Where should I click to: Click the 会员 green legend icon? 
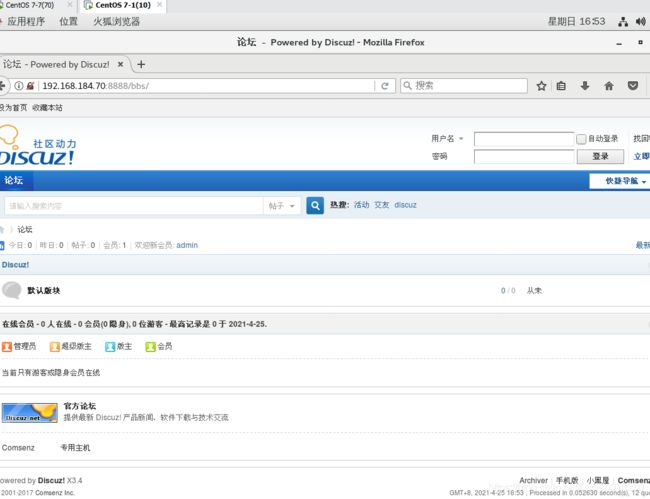[150, 346]
